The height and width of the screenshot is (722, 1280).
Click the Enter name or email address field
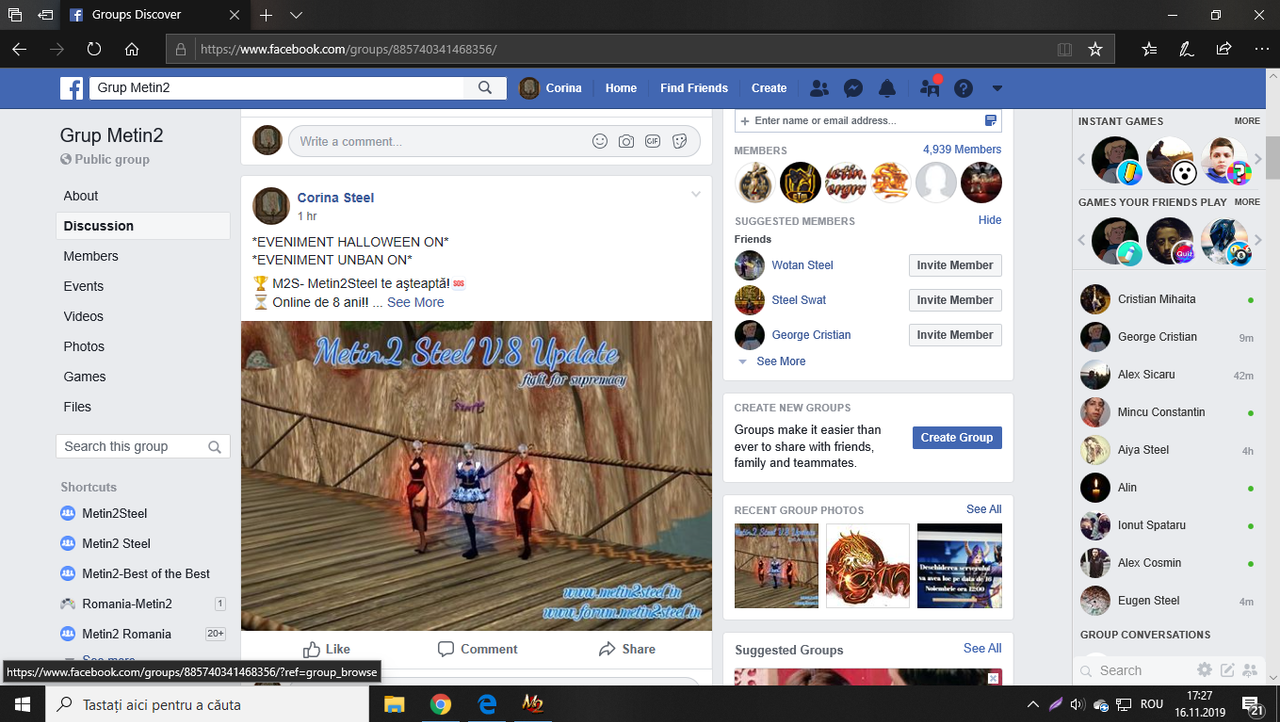(x=867, y=120)
